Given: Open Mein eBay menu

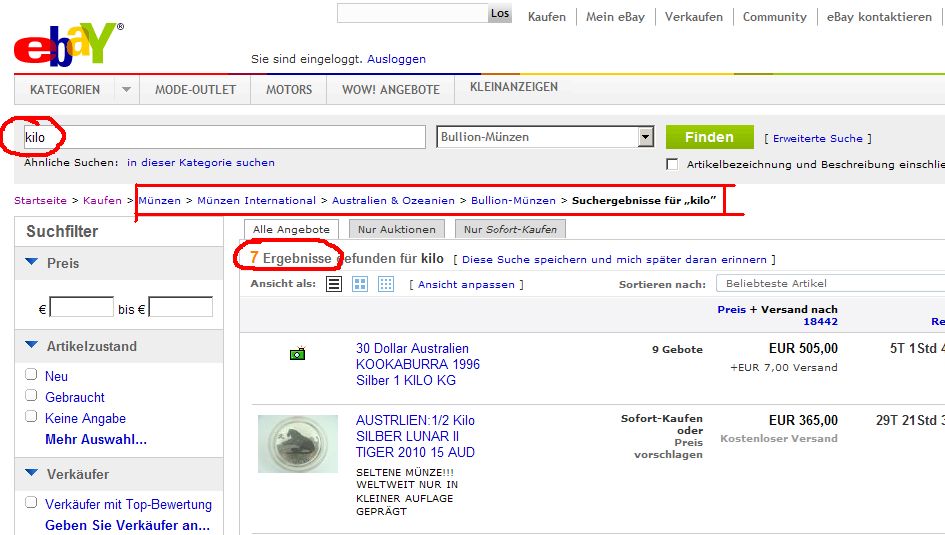Looking at the screenshot, I should tap(615, 17).
